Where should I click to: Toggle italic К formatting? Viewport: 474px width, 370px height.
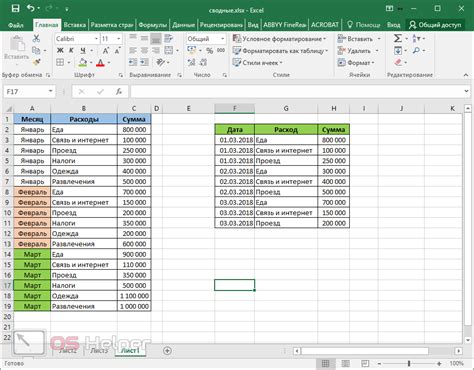pos(71,51)
